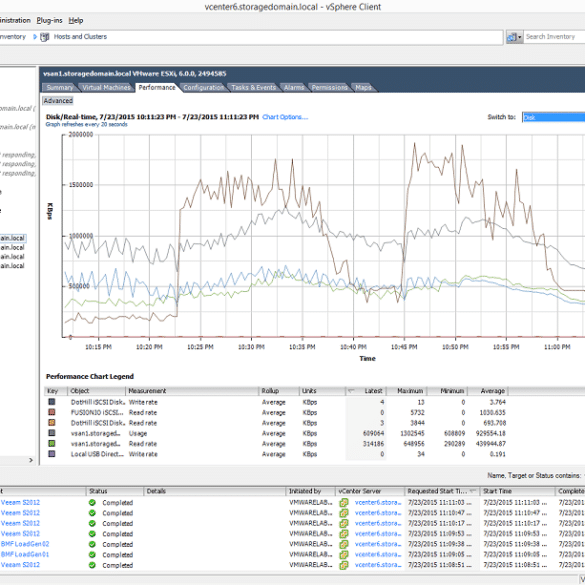Select the Performance tab
The width and height of the screenshot is (585, 585).
157,88
